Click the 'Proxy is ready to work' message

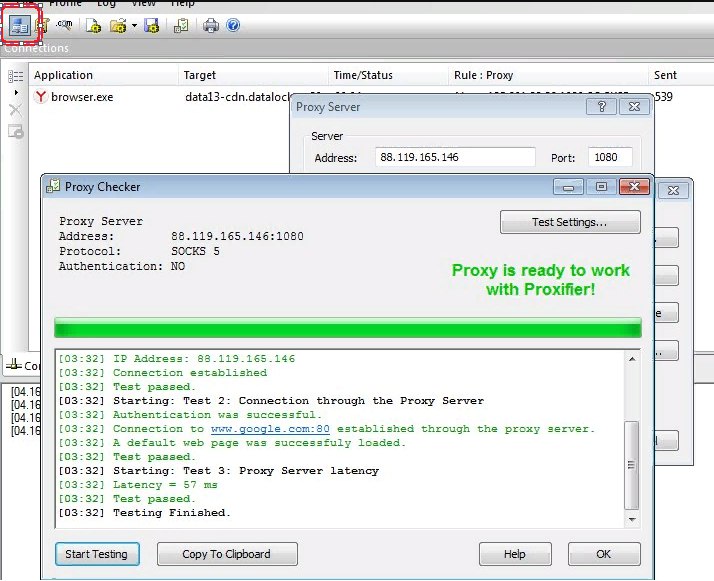pos(541,280)
